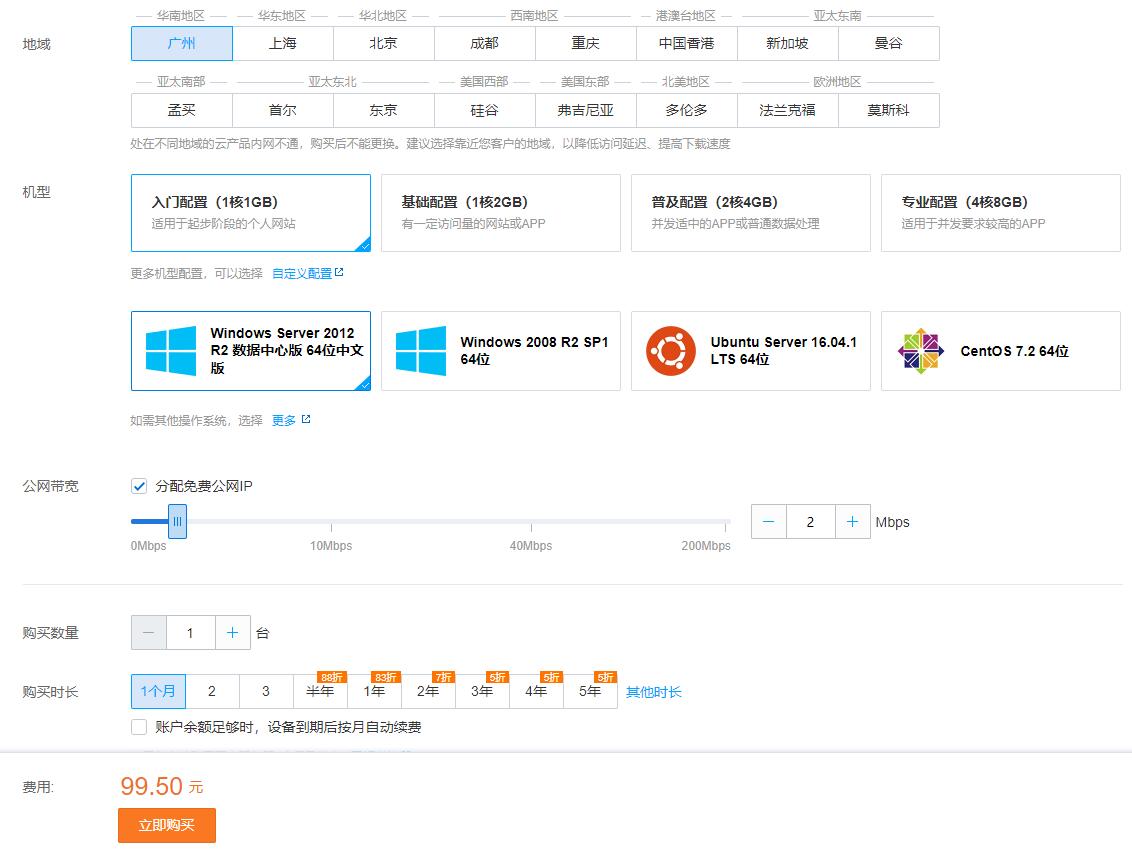Select the 上海 region tab

tap(283, 44)
